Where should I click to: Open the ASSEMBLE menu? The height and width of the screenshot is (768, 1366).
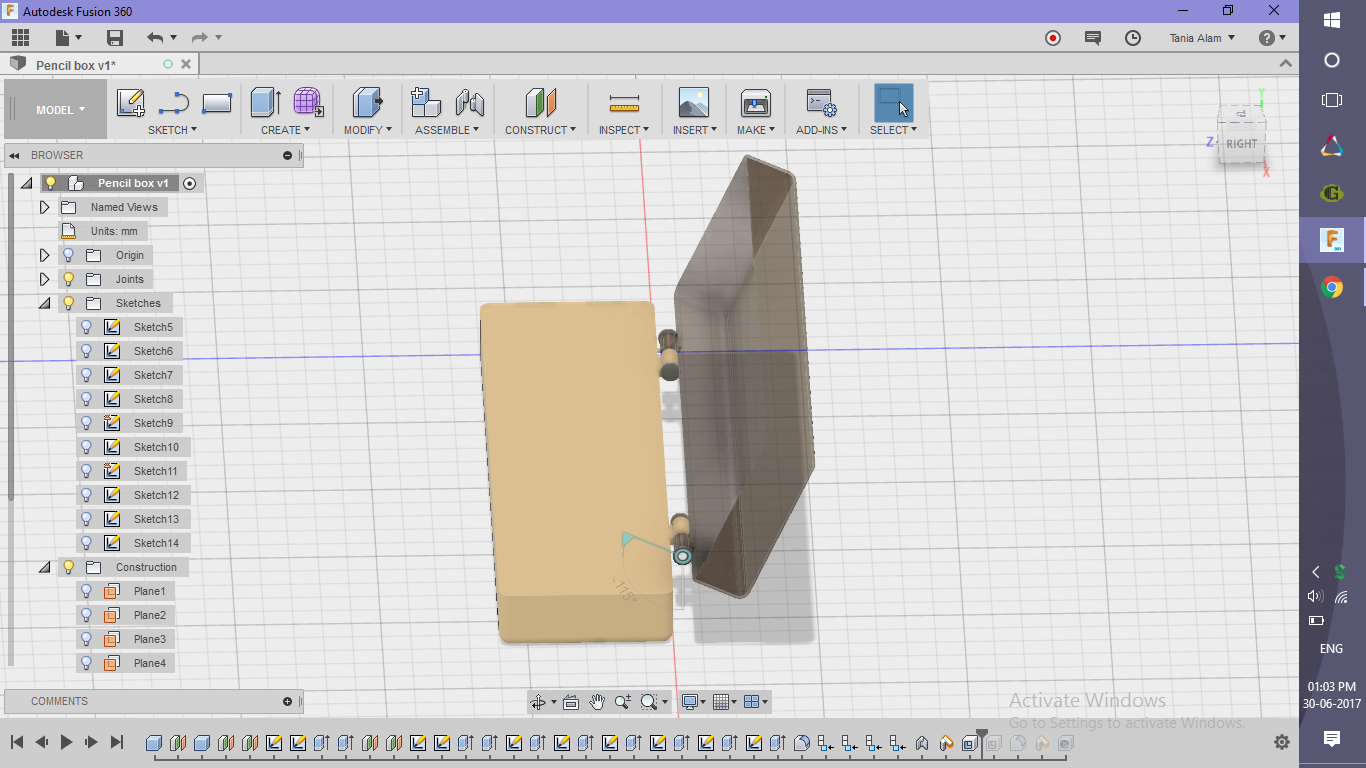point(447,130)
